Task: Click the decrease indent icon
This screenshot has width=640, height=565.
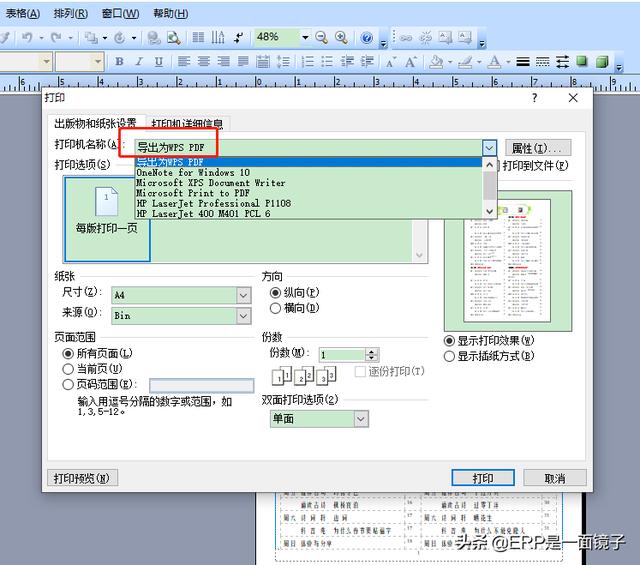Action: (347, 62)
